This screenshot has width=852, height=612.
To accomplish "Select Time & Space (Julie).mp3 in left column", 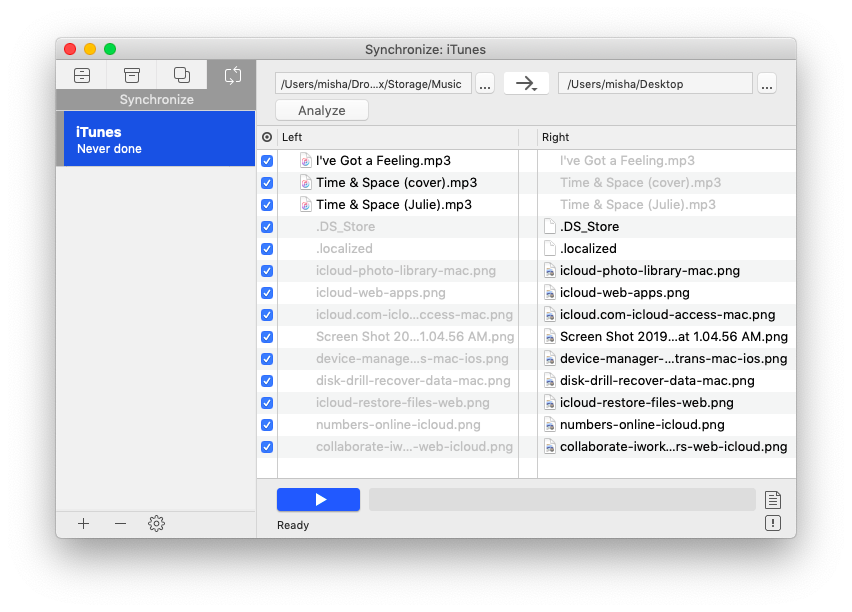I will click(394, 205).
